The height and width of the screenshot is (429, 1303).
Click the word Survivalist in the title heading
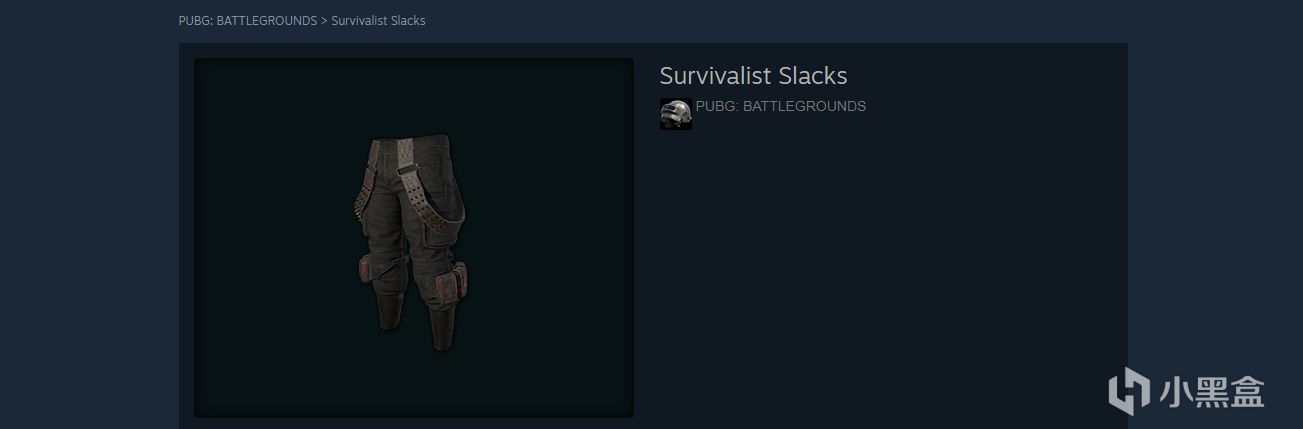point(716,76)
